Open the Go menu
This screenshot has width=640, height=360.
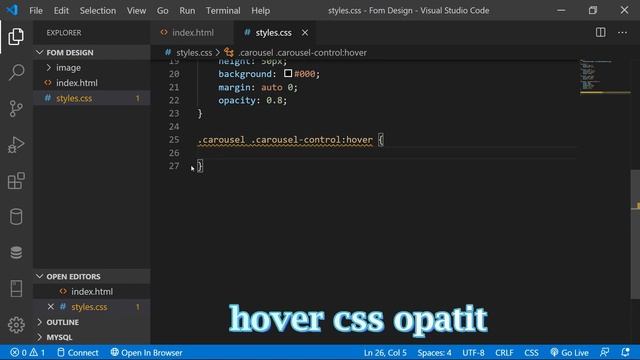point(162,11)
